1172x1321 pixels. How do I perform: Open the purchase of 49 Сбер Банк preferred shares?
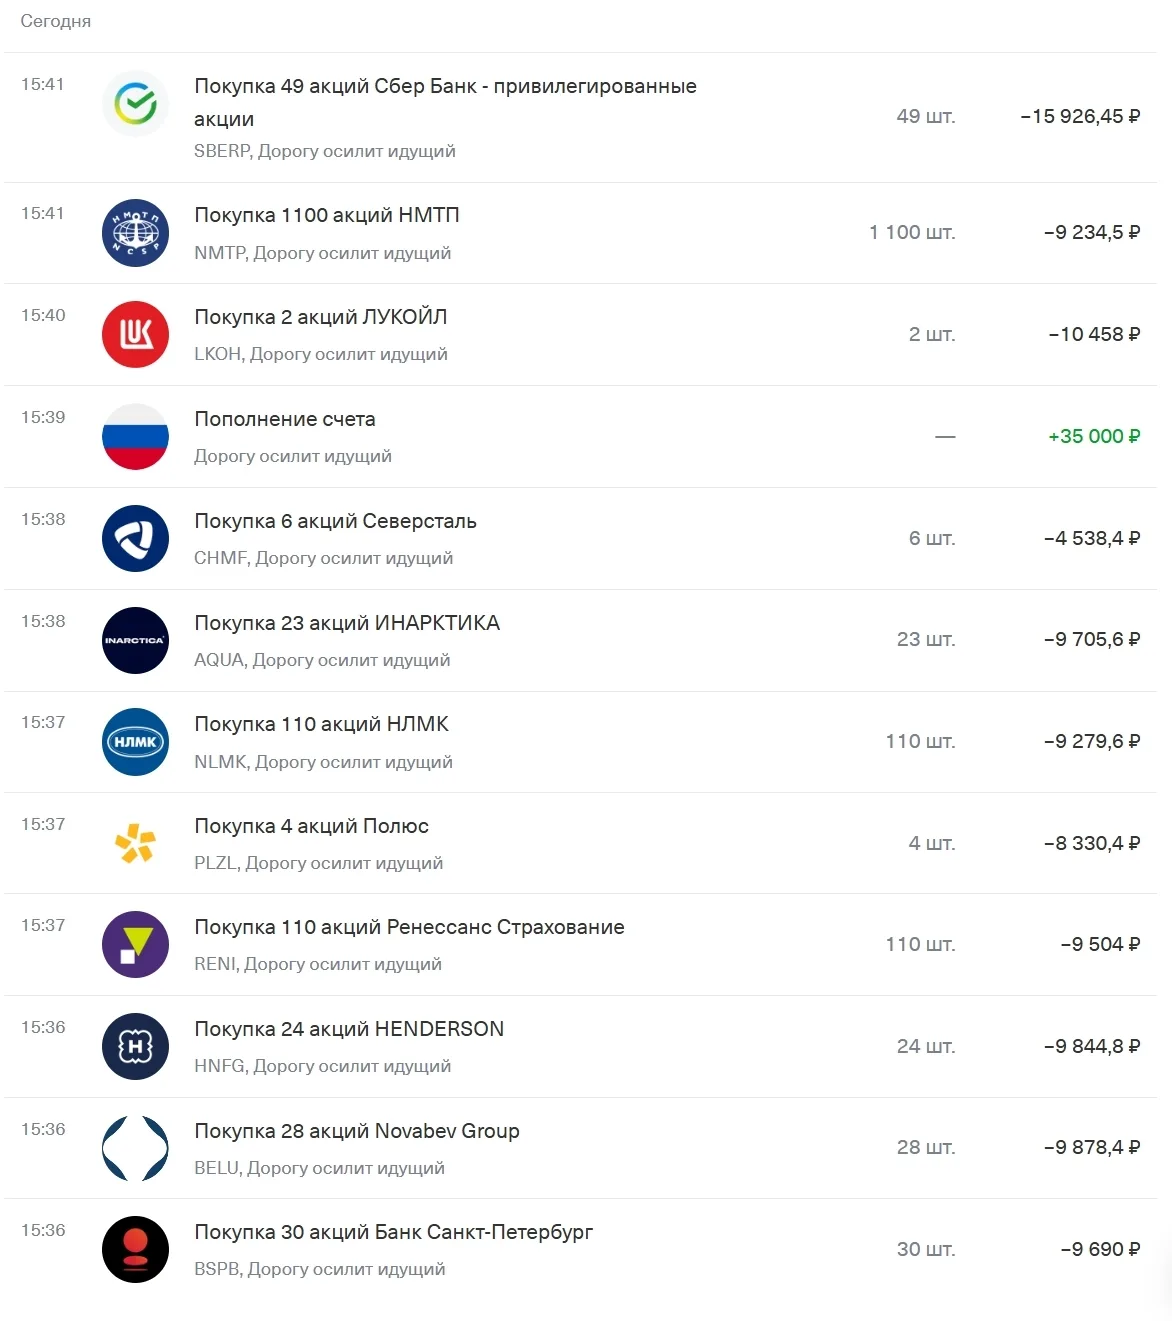pos(580,118)
